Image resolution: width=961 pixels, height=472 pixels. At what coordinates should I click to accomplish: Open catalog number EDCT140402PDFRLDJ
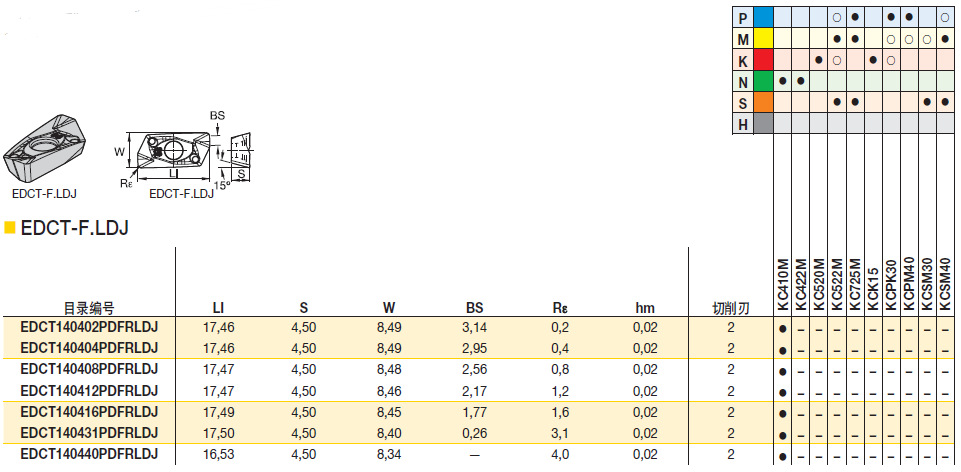(x=89, y=327)
